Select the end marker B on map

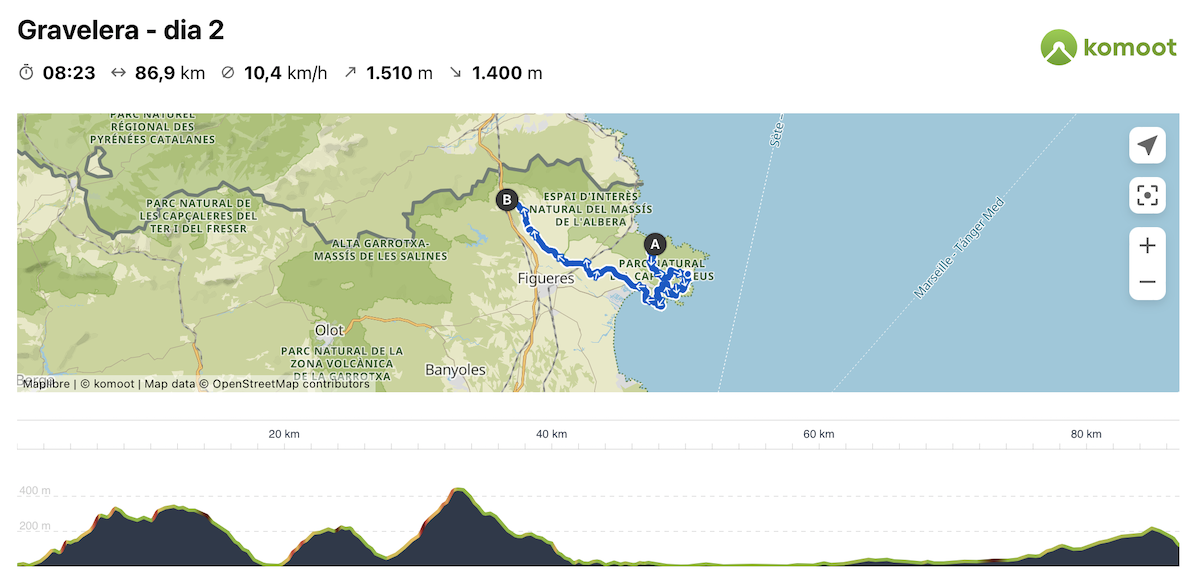pyautogui.click(x=508, y=200)
